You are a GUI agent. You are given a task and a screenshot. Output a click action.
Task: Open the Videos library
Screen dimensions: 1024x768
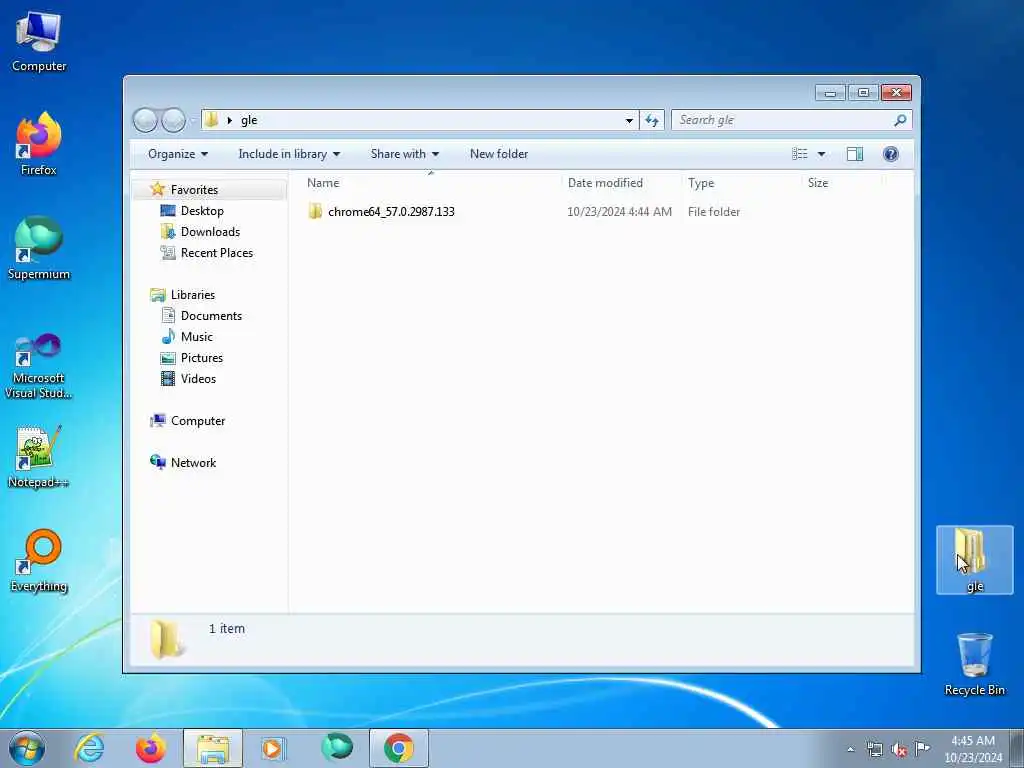[198, 379]
